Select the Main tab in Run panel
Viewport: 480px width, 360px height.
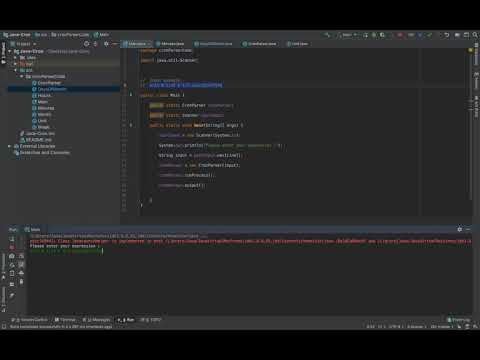click(x=32, y=229)
